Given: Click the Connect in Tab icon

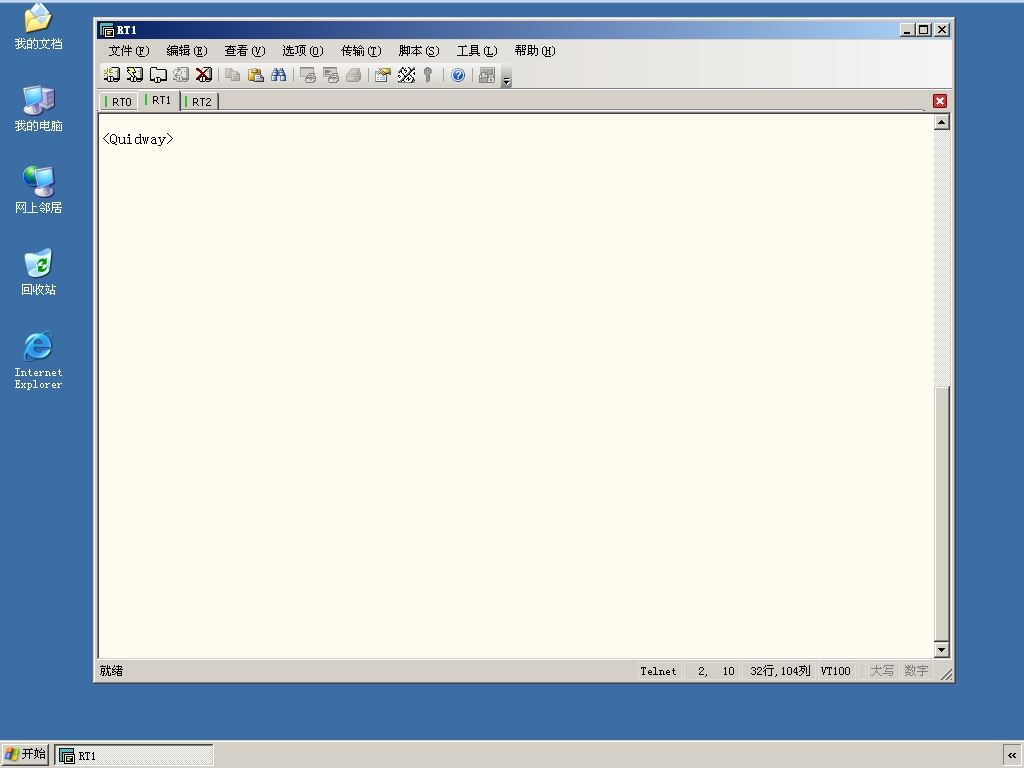Looking at the screenshot, I should [x=158, y=75].
